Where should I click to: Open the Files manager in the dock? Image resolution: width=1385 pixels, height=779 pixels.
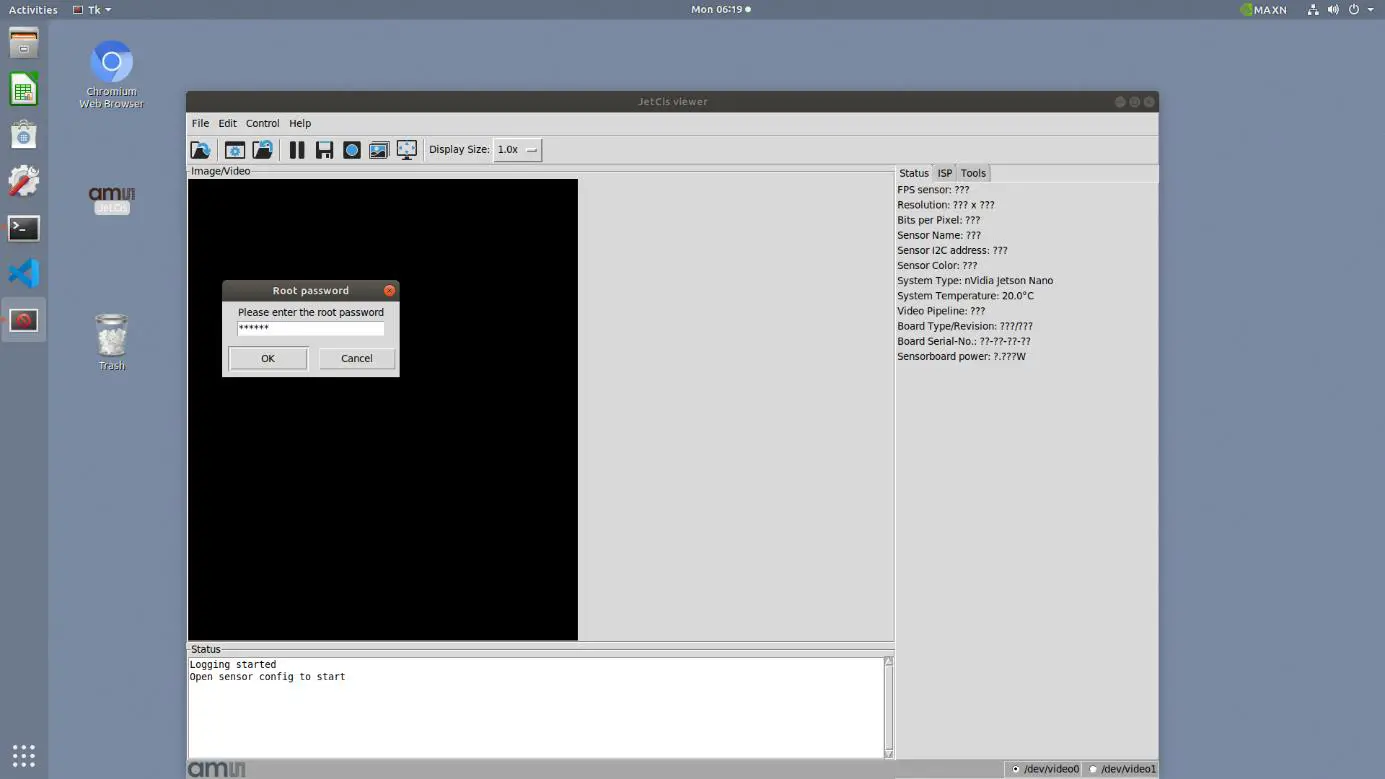pyautogui.click(x=24, y=44)
